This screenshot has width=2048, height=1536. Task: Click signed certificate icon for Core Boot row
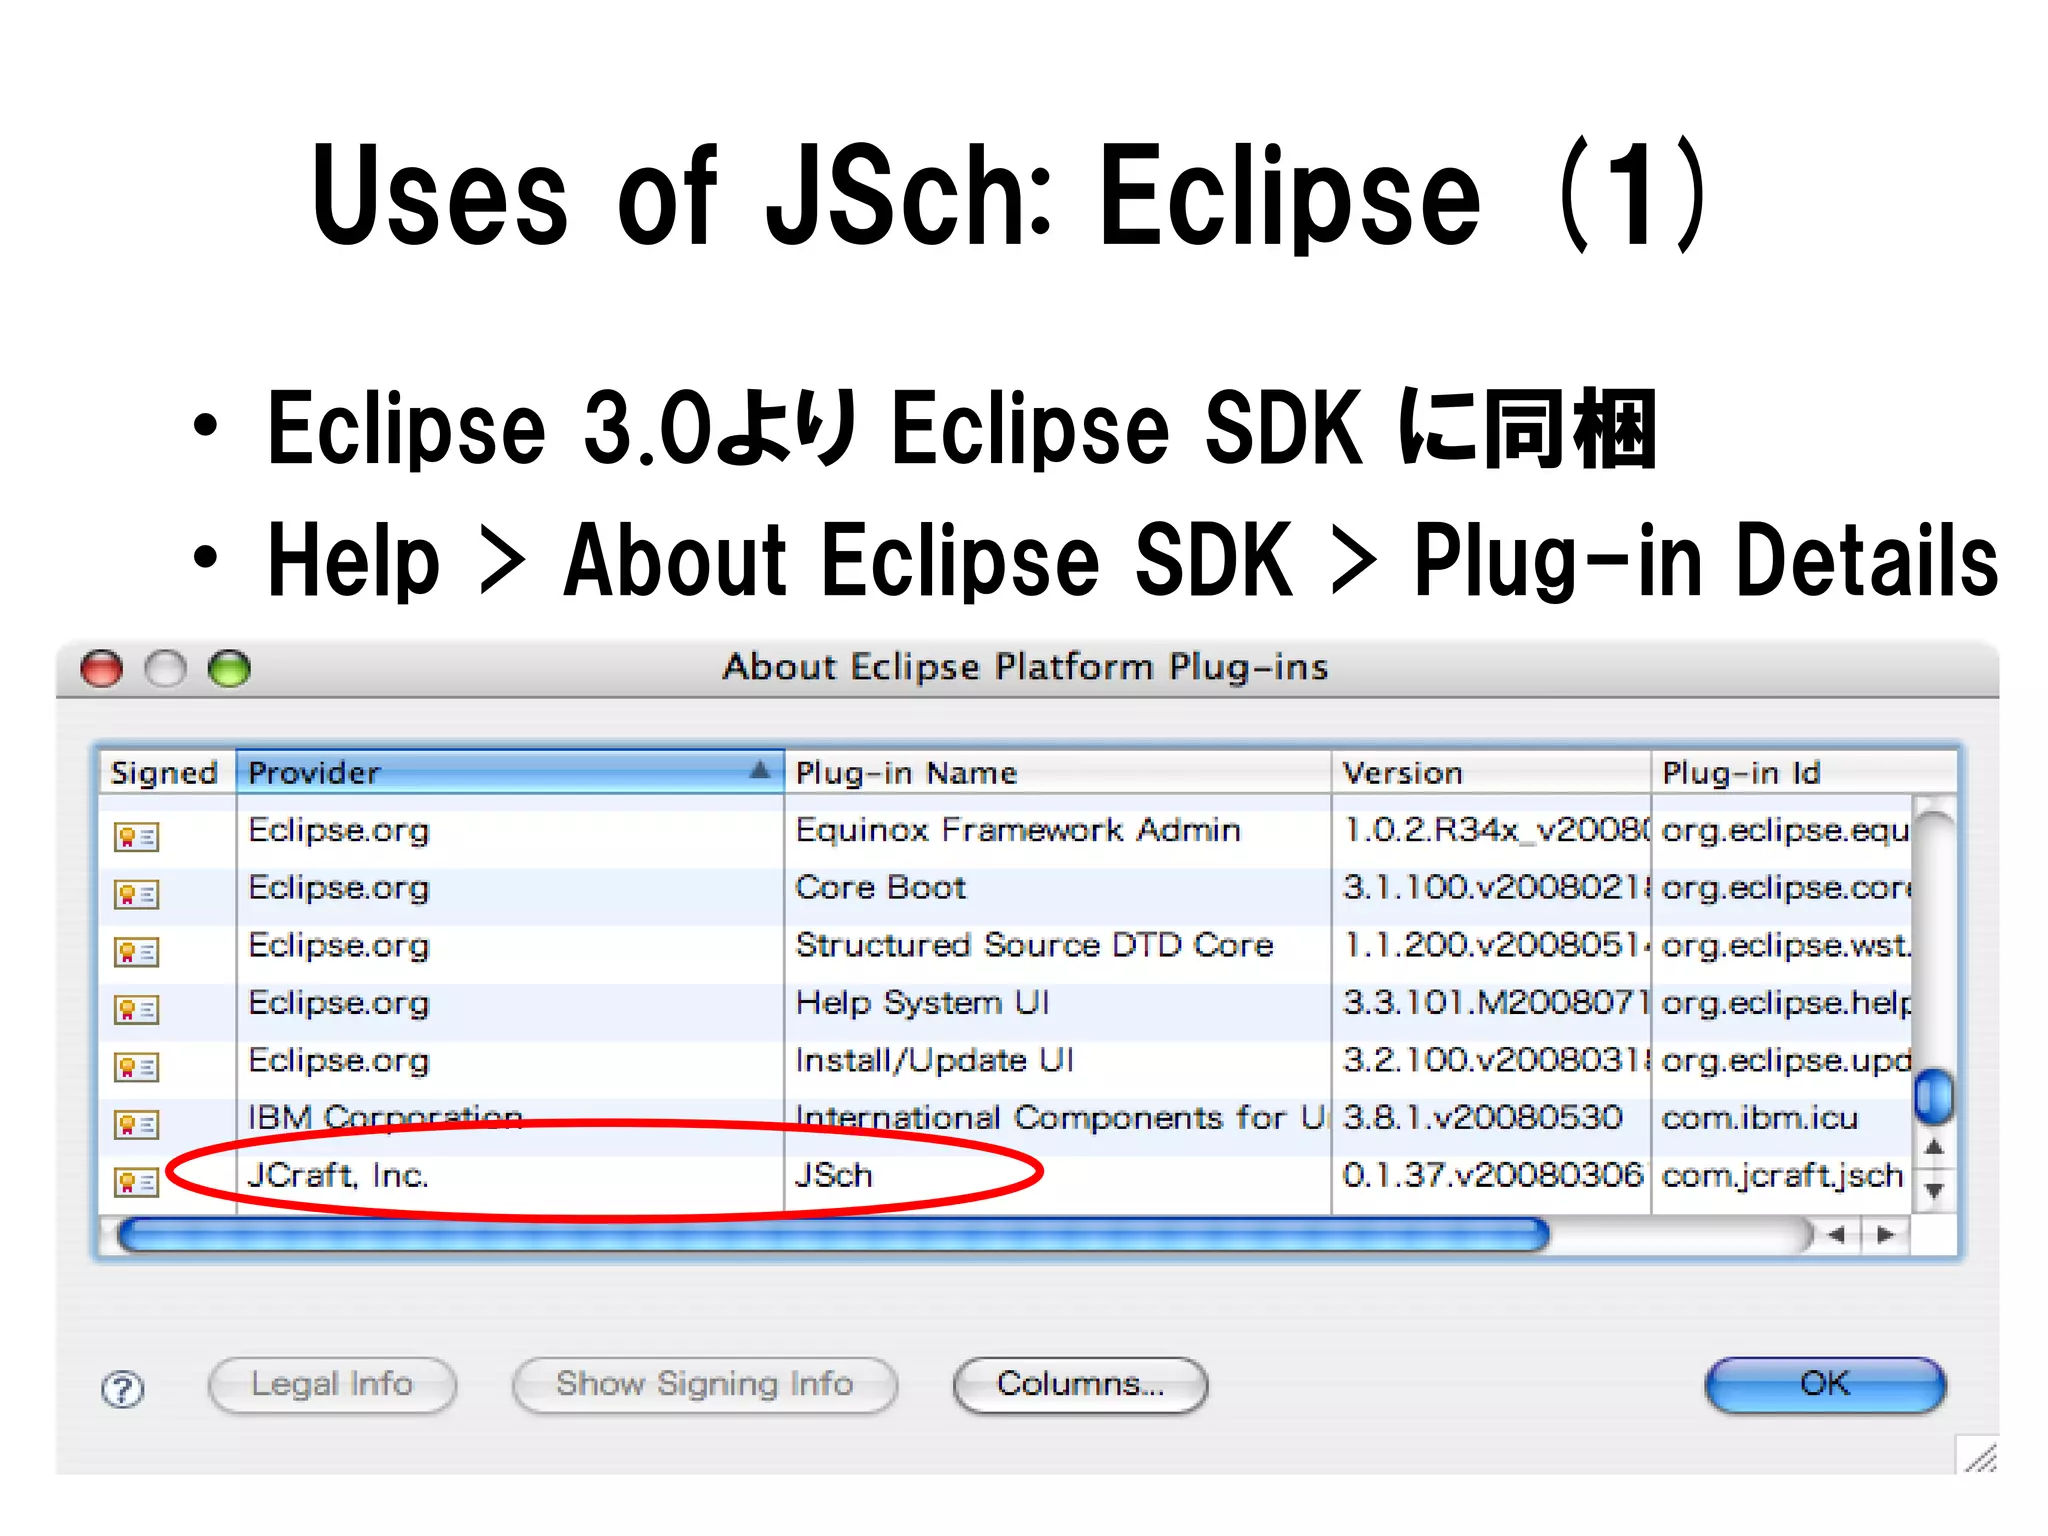(136, 893)
